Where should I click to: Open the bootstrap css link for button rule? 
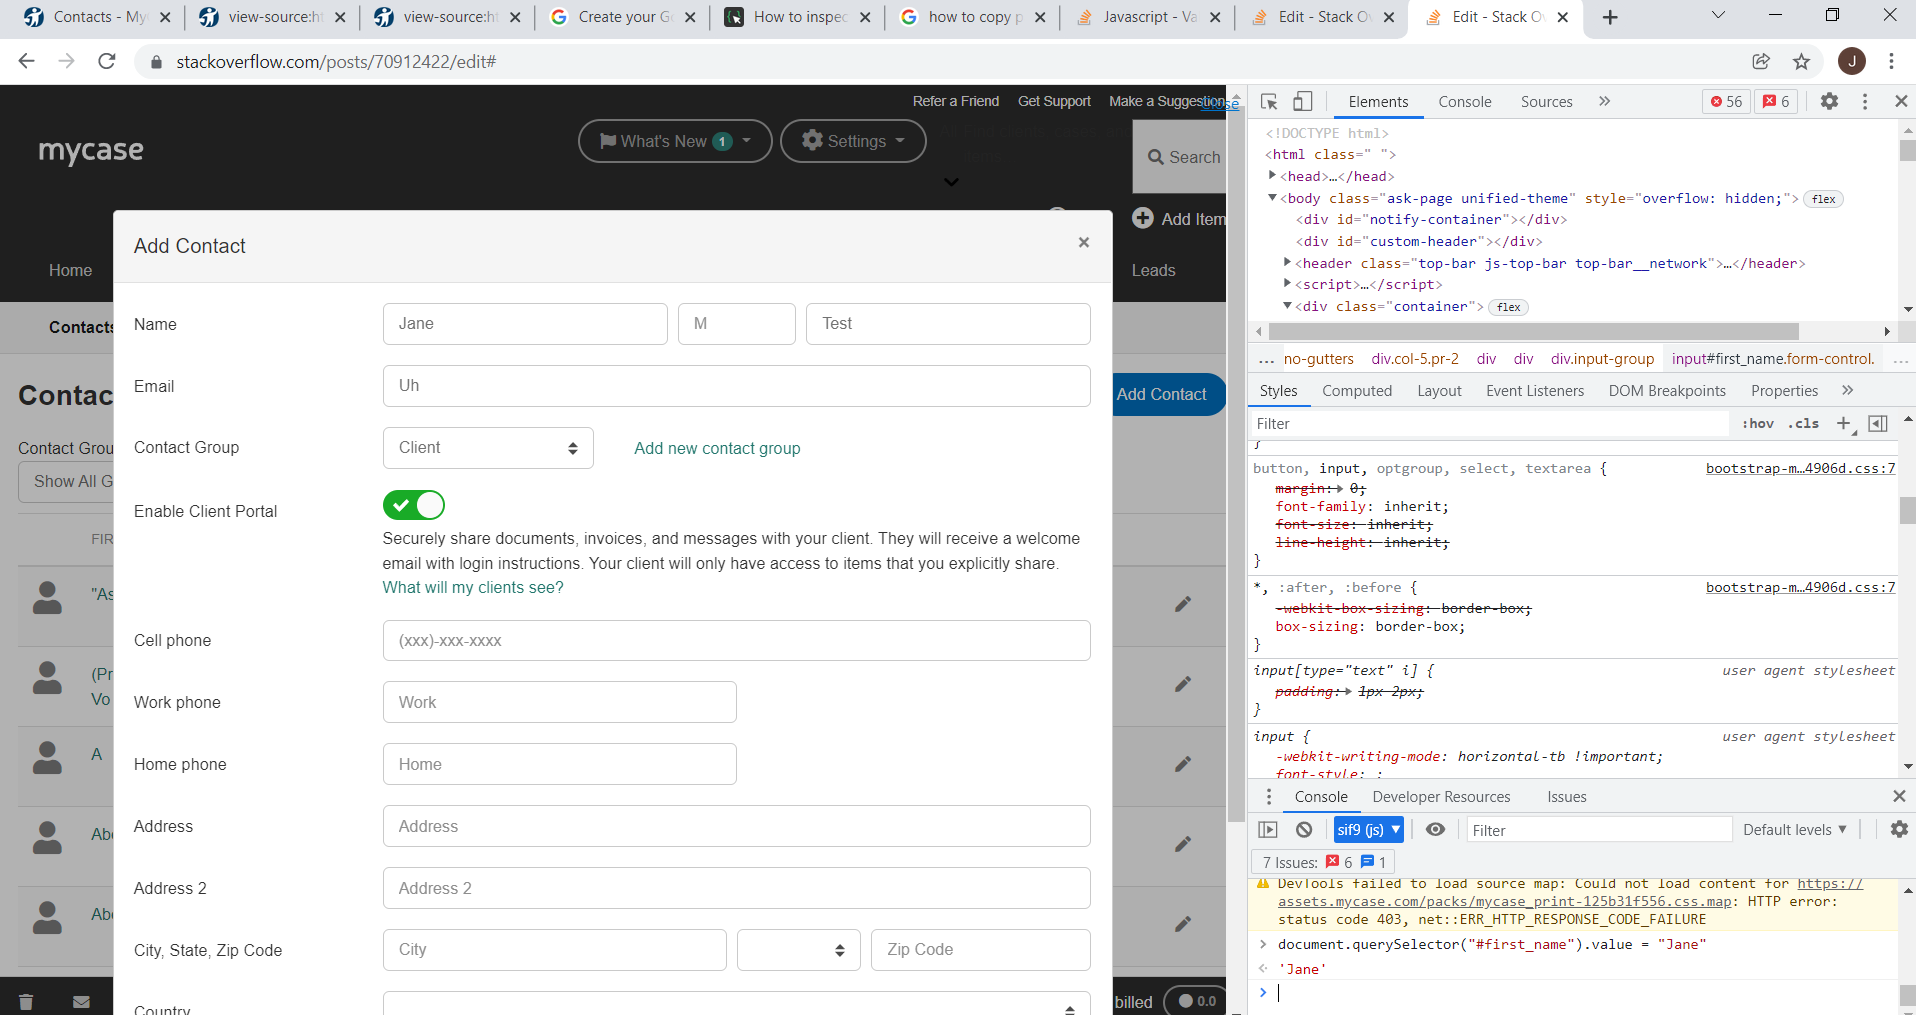tap(1800, 468)
